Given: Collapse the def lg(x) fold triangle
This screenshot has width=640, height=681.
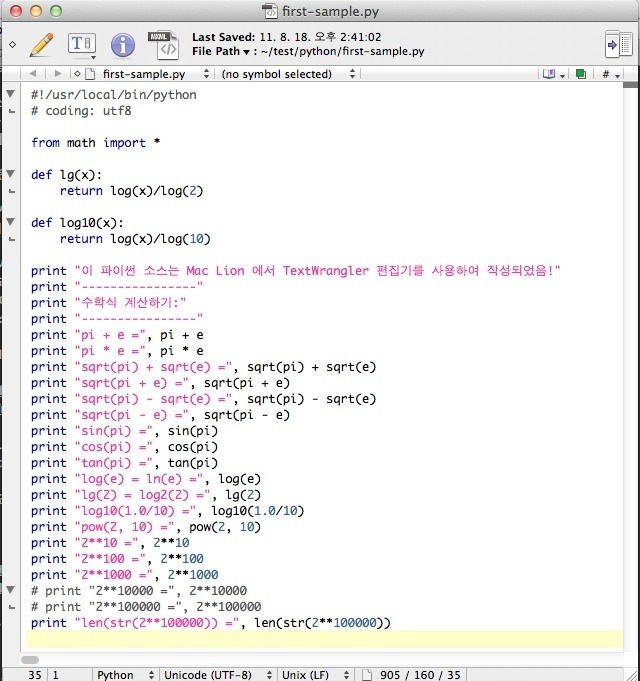Looking at the screenshot, I should tap(11, 174).
